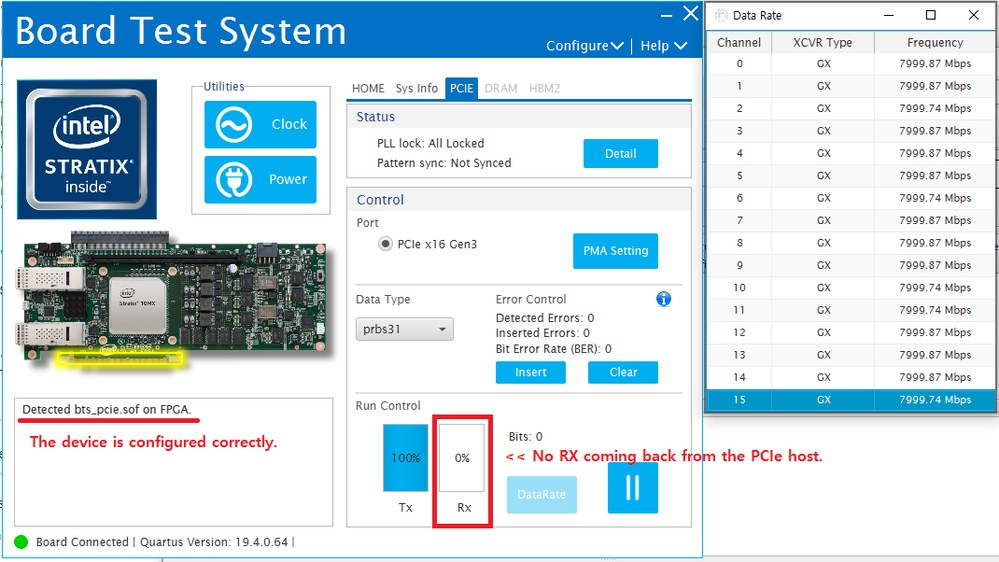Click the Data Rate window title icon
The width and height of the screenshot is (999, 562).
(721, 15)
